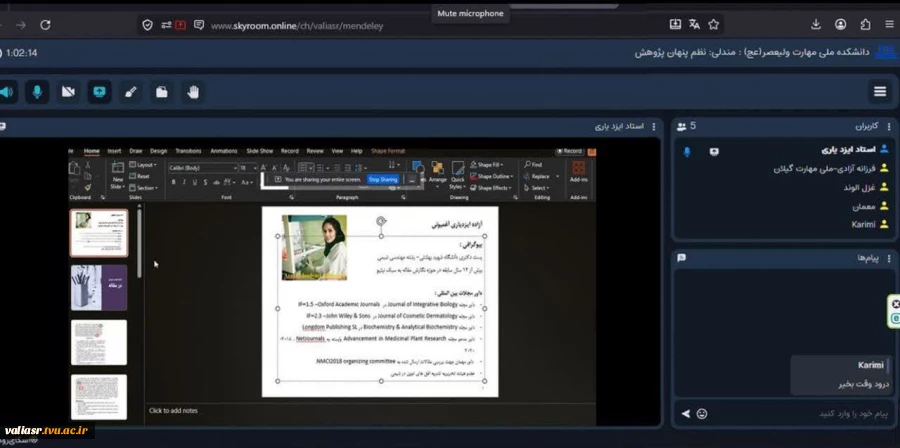Click the skyroom.online URL address field
The width and height of the screenshot is (900, 448).
click(x=297, y=26)
